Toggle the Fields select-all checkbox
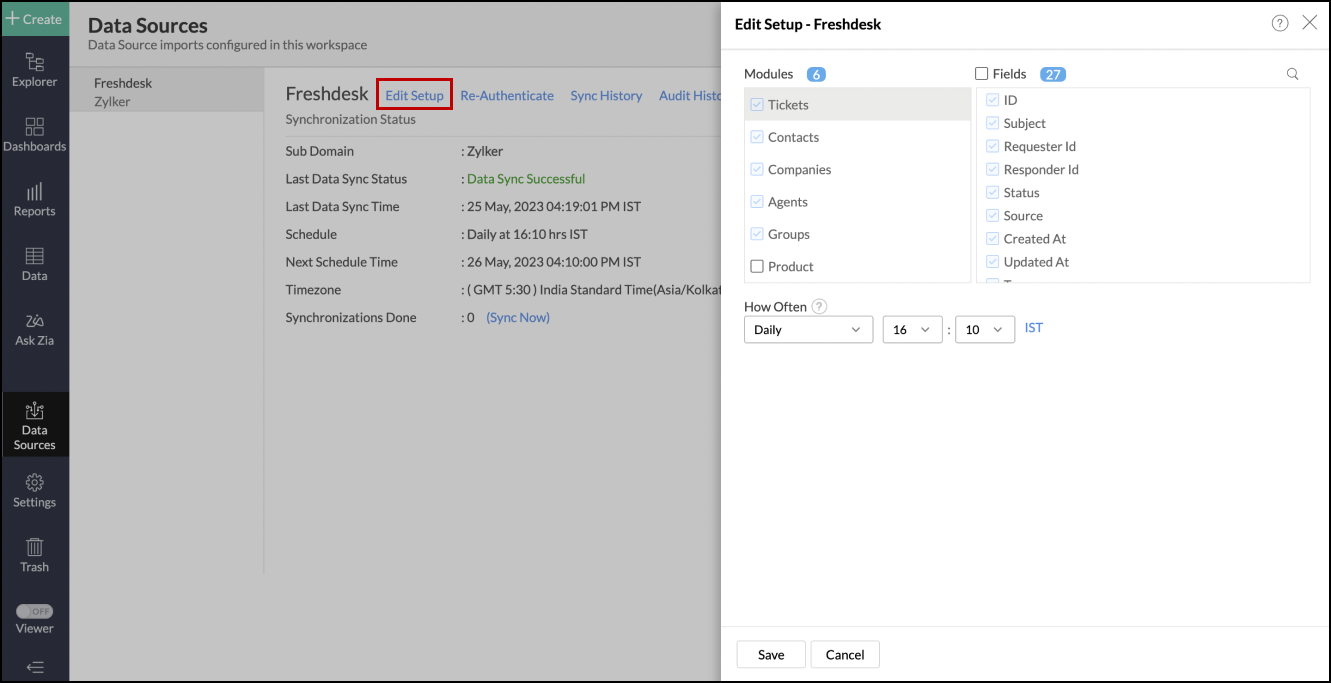The width and height of the screenshot is (1331, 683). coord(982,72)
